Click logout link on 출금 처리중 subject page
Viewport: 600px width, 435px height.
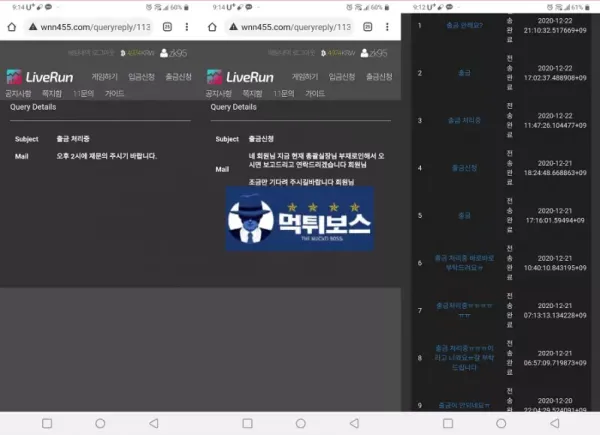(105, 53)
